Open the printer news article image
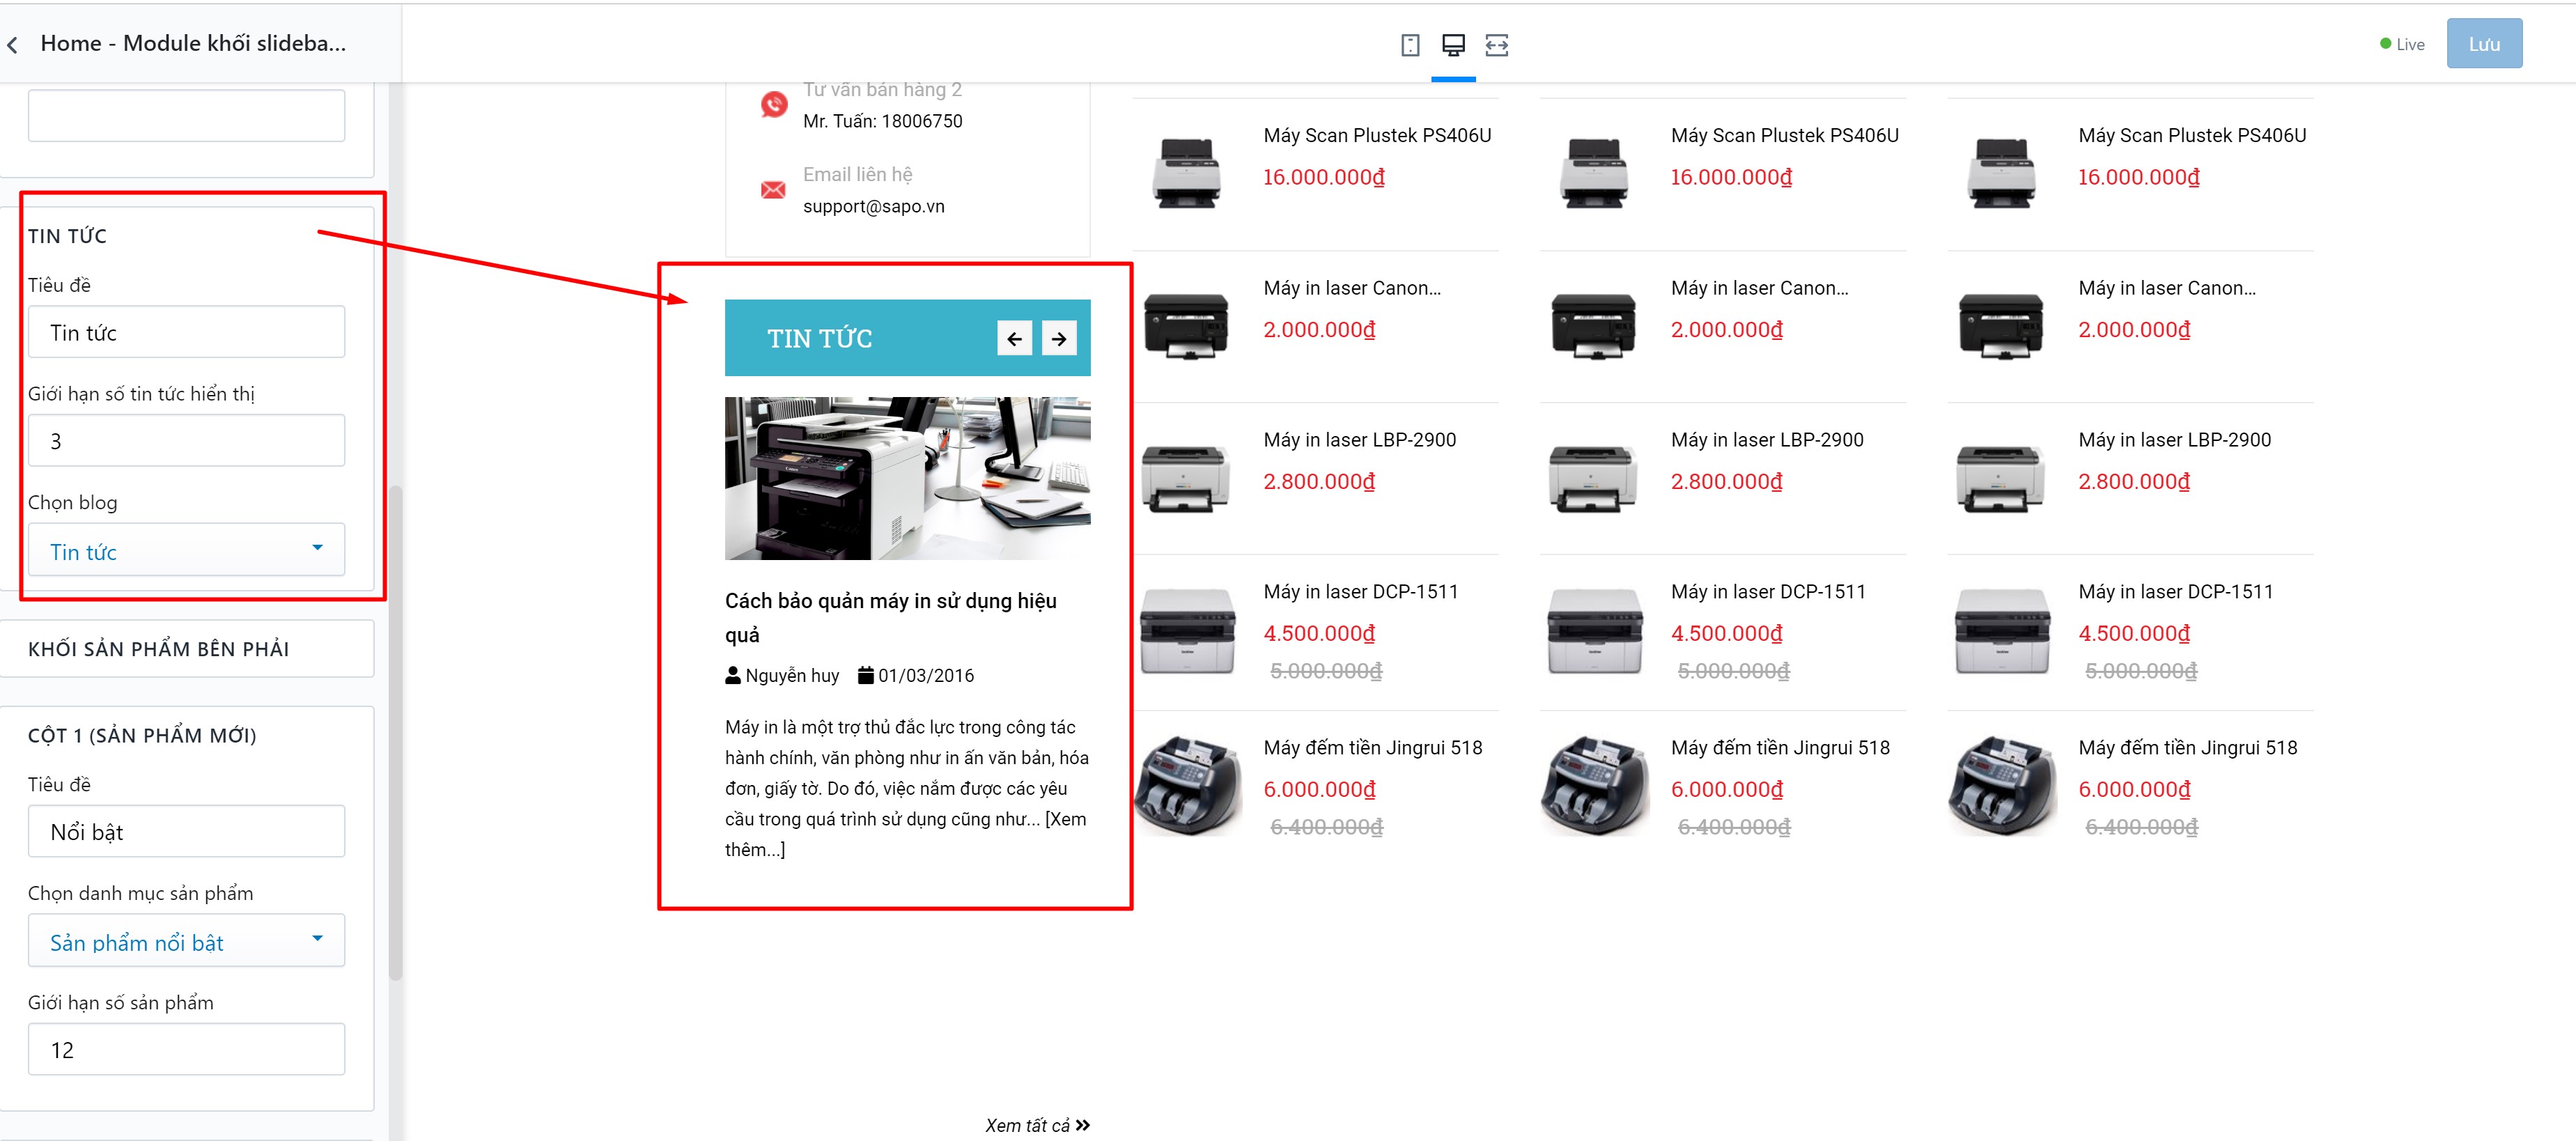The height and width of the screenshot is (1141, 2576). point(907,478)
